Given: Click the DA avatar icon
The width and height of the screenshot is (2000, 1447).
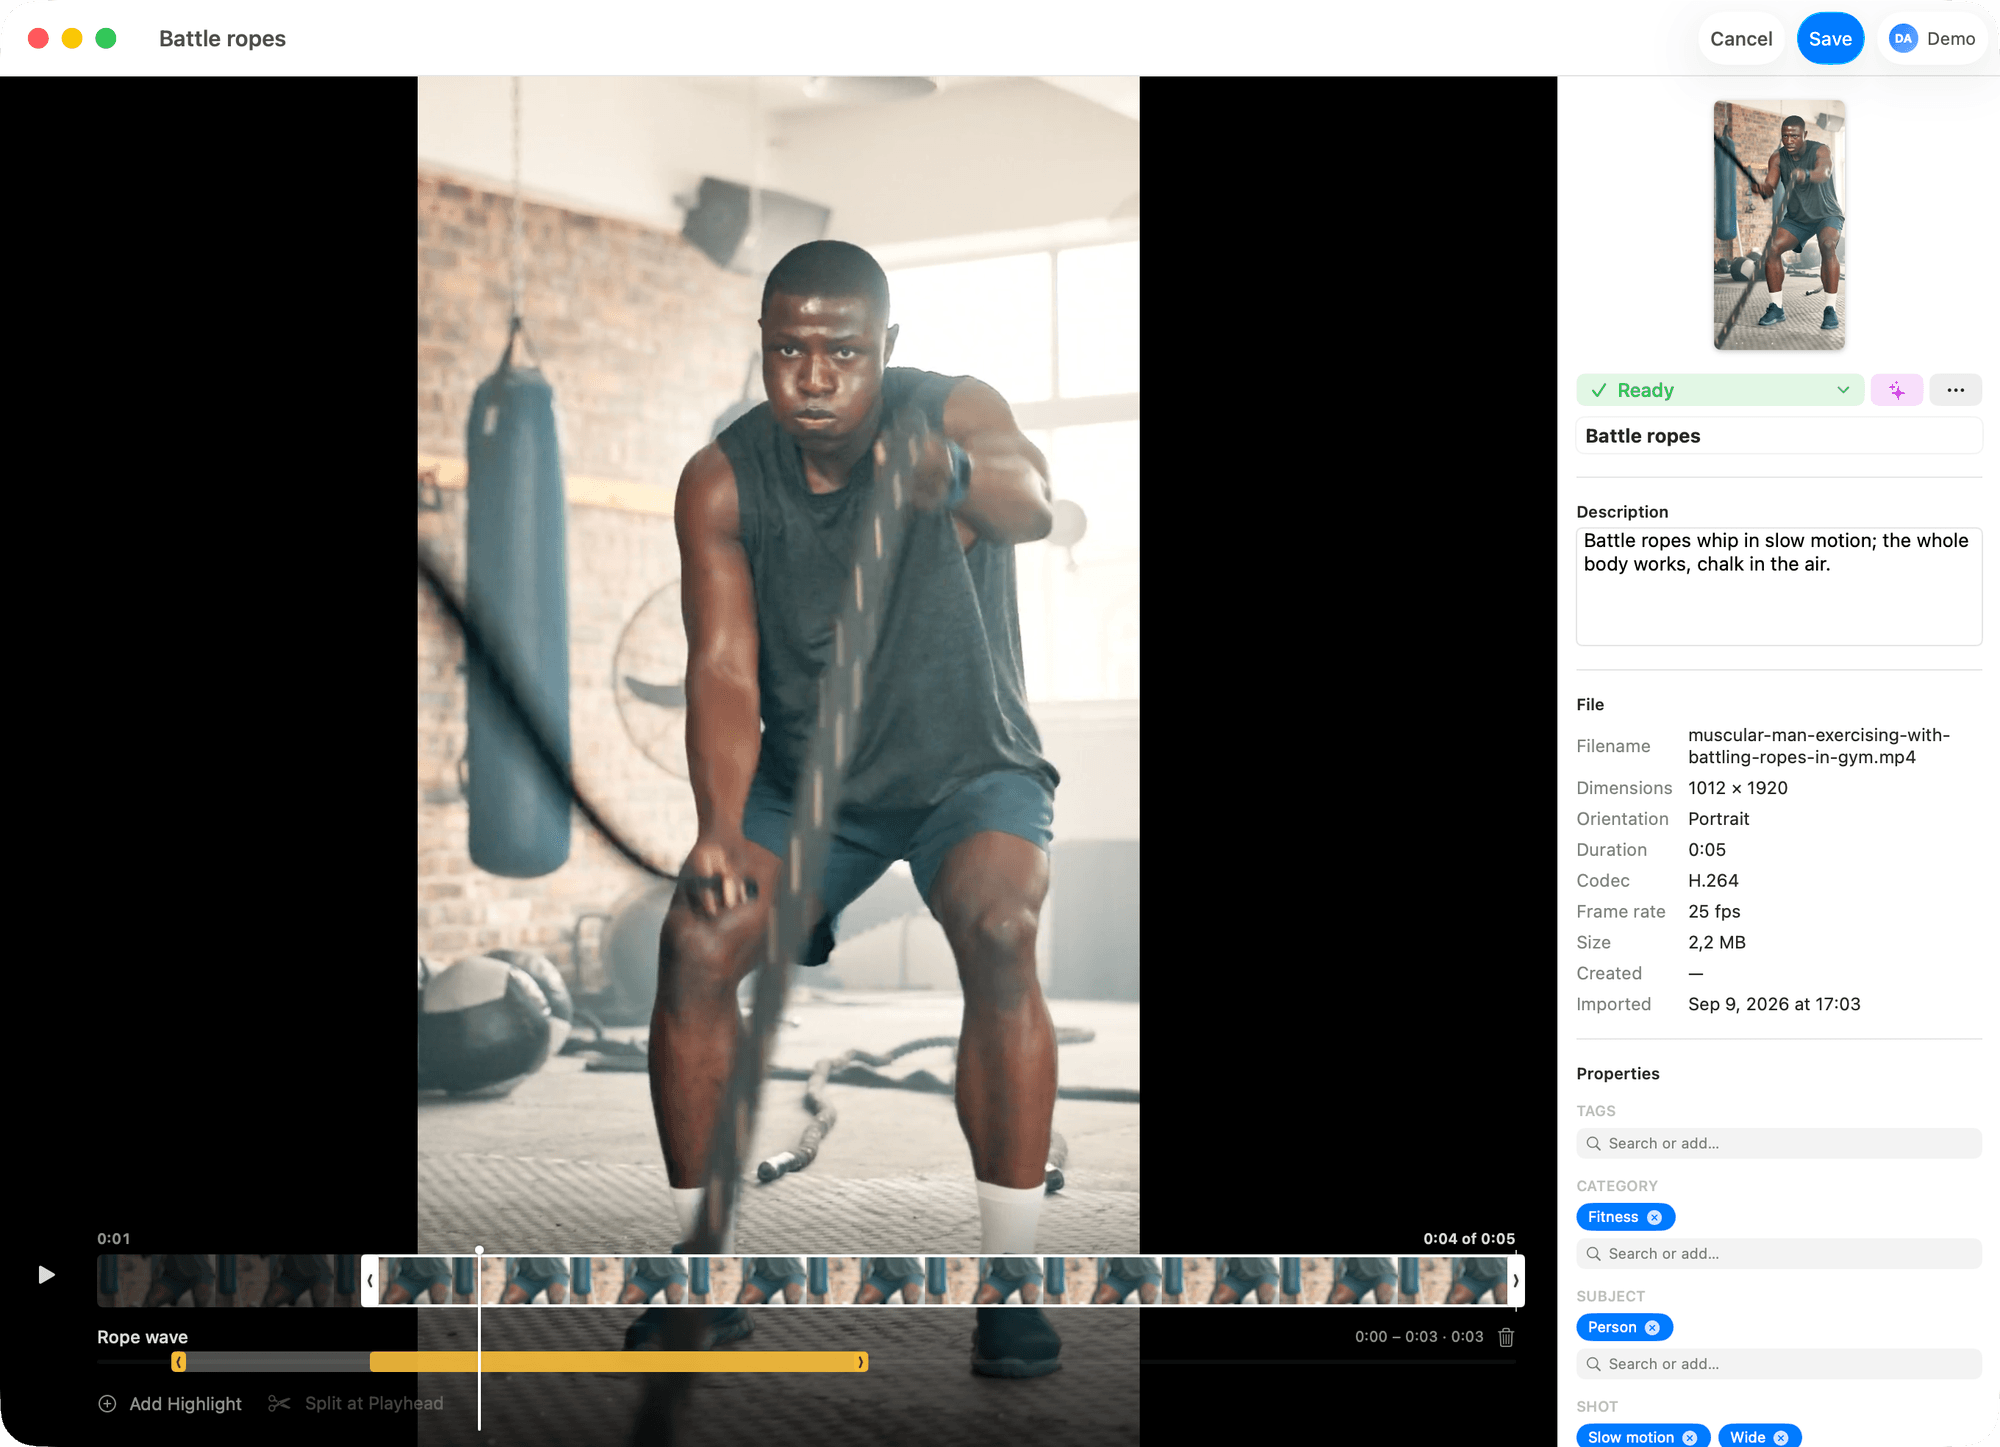Looking at the screenshot, I should click(x=1903, y=39).
